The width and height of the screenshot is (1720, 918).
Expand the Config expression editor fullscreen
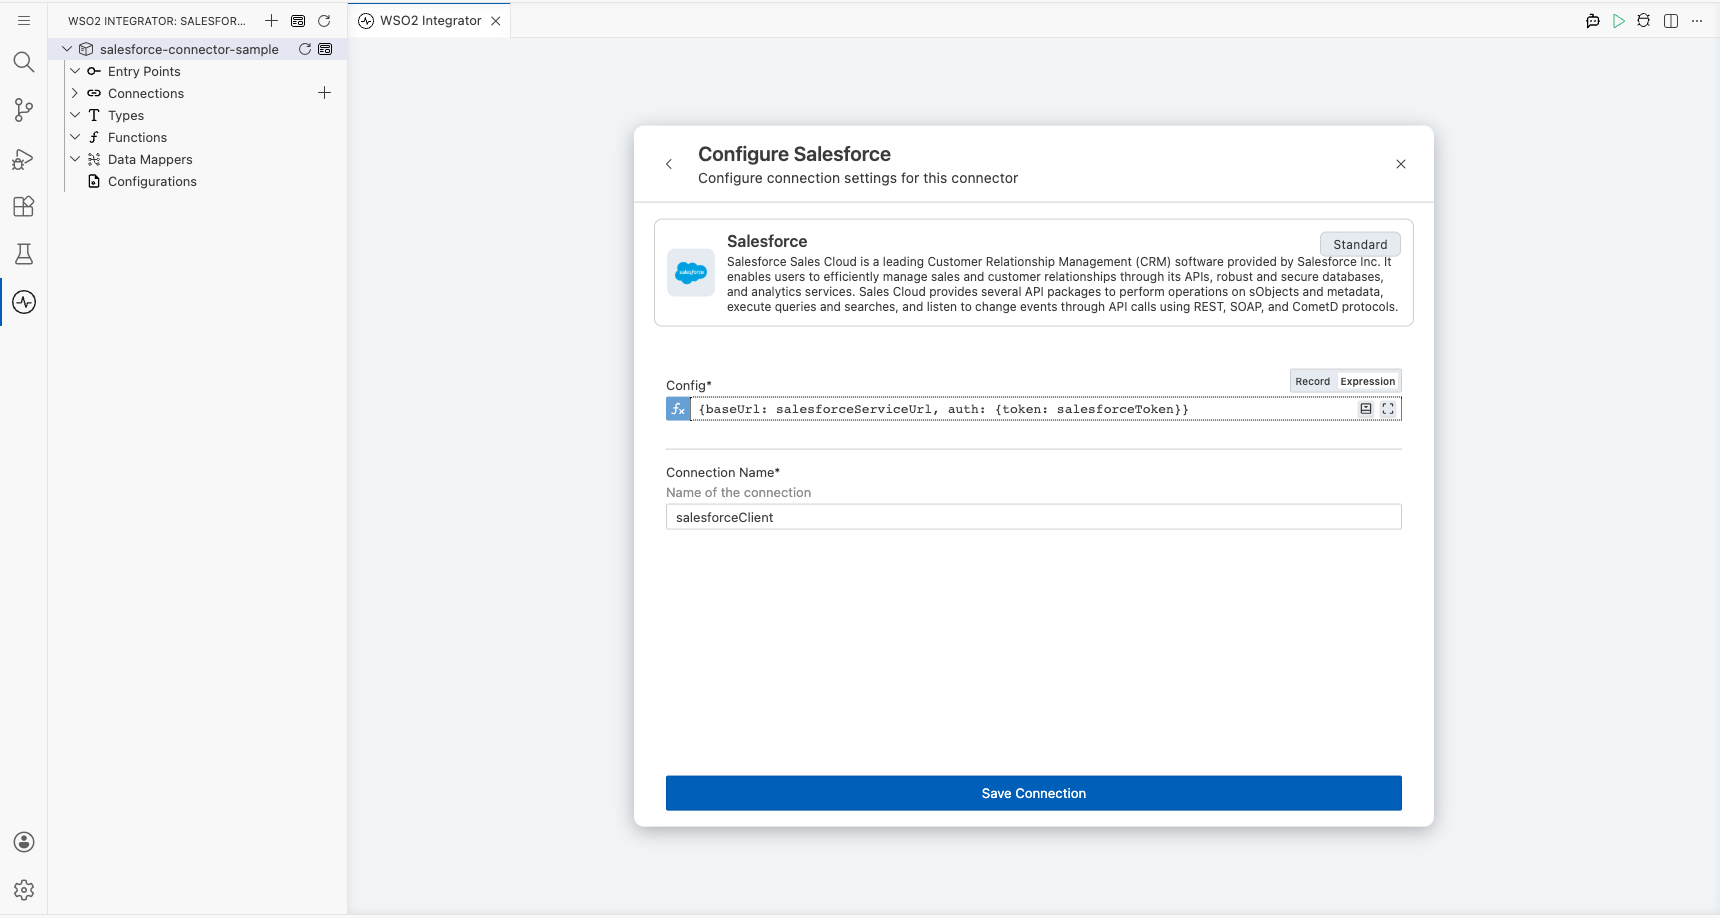point(1388,409)
